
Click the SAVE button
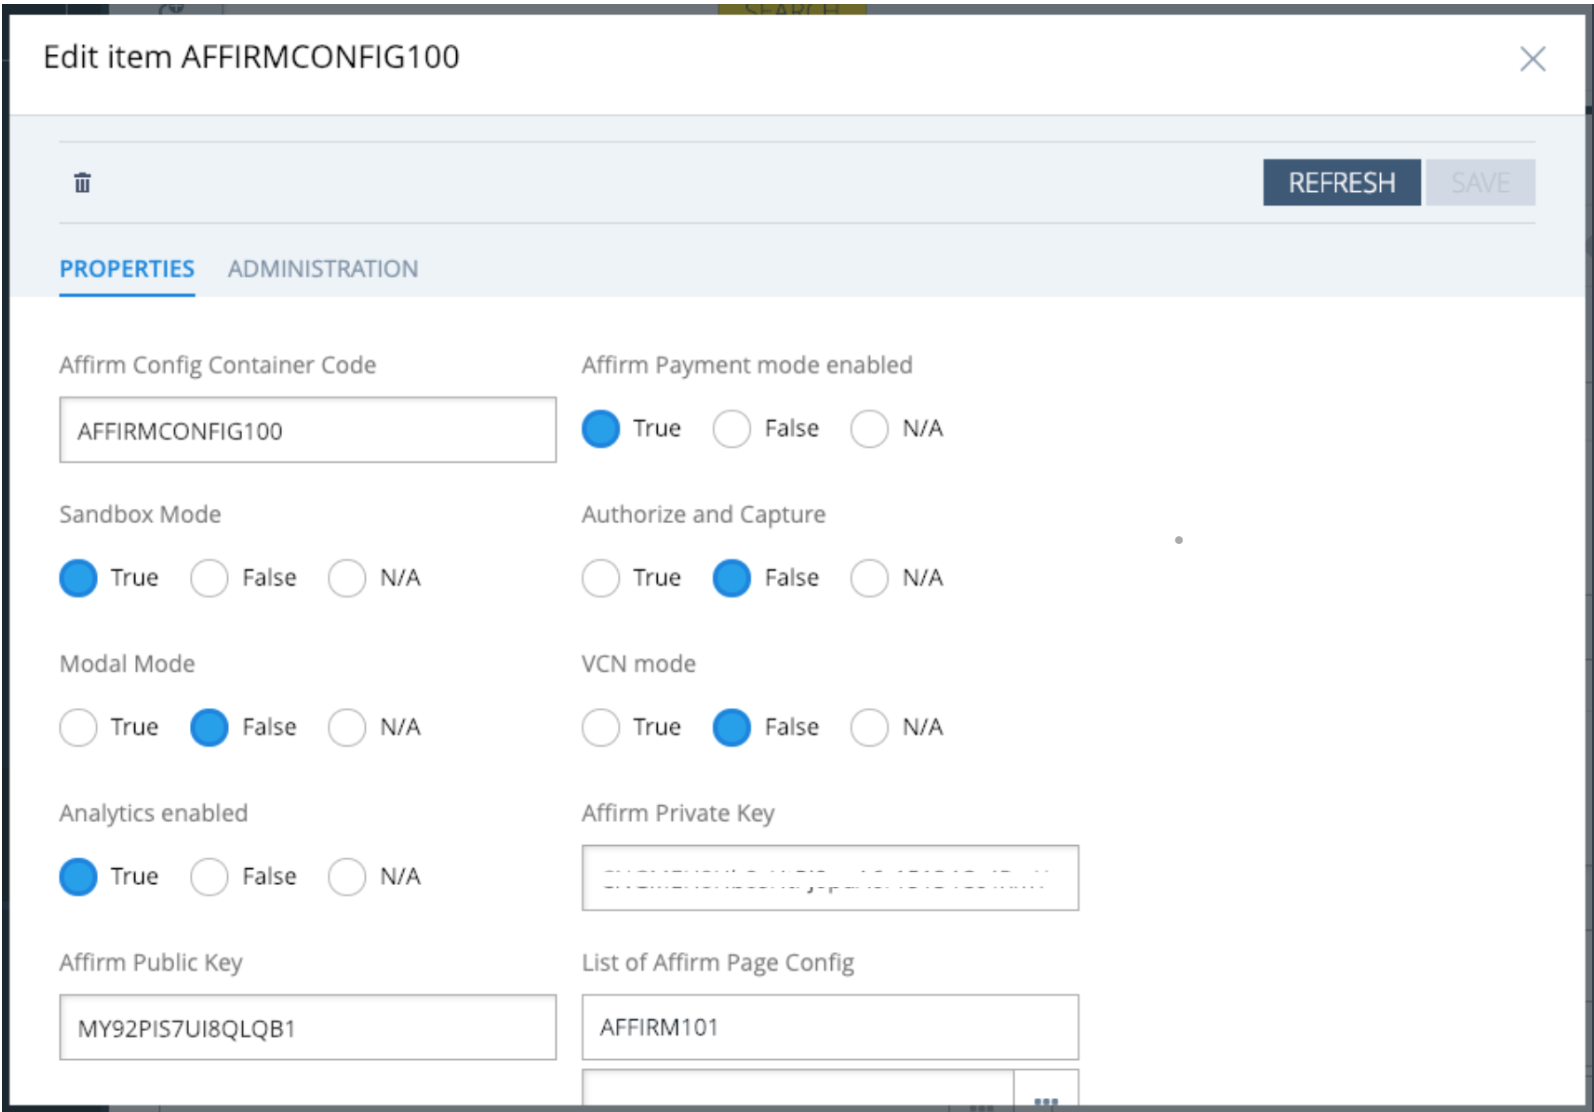point(1480,183)
